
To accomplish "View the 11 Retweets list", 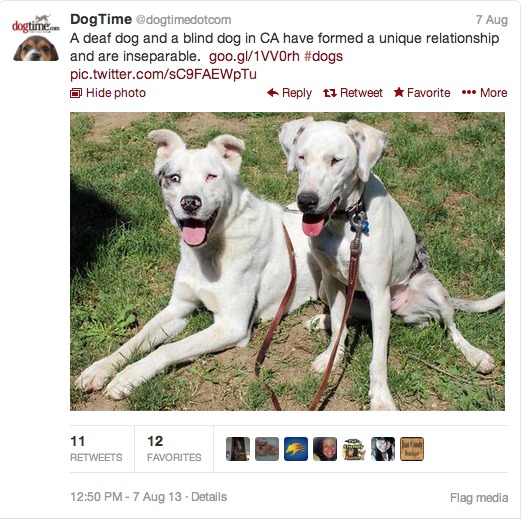I will pyautogui.click(x=96, y=449).
